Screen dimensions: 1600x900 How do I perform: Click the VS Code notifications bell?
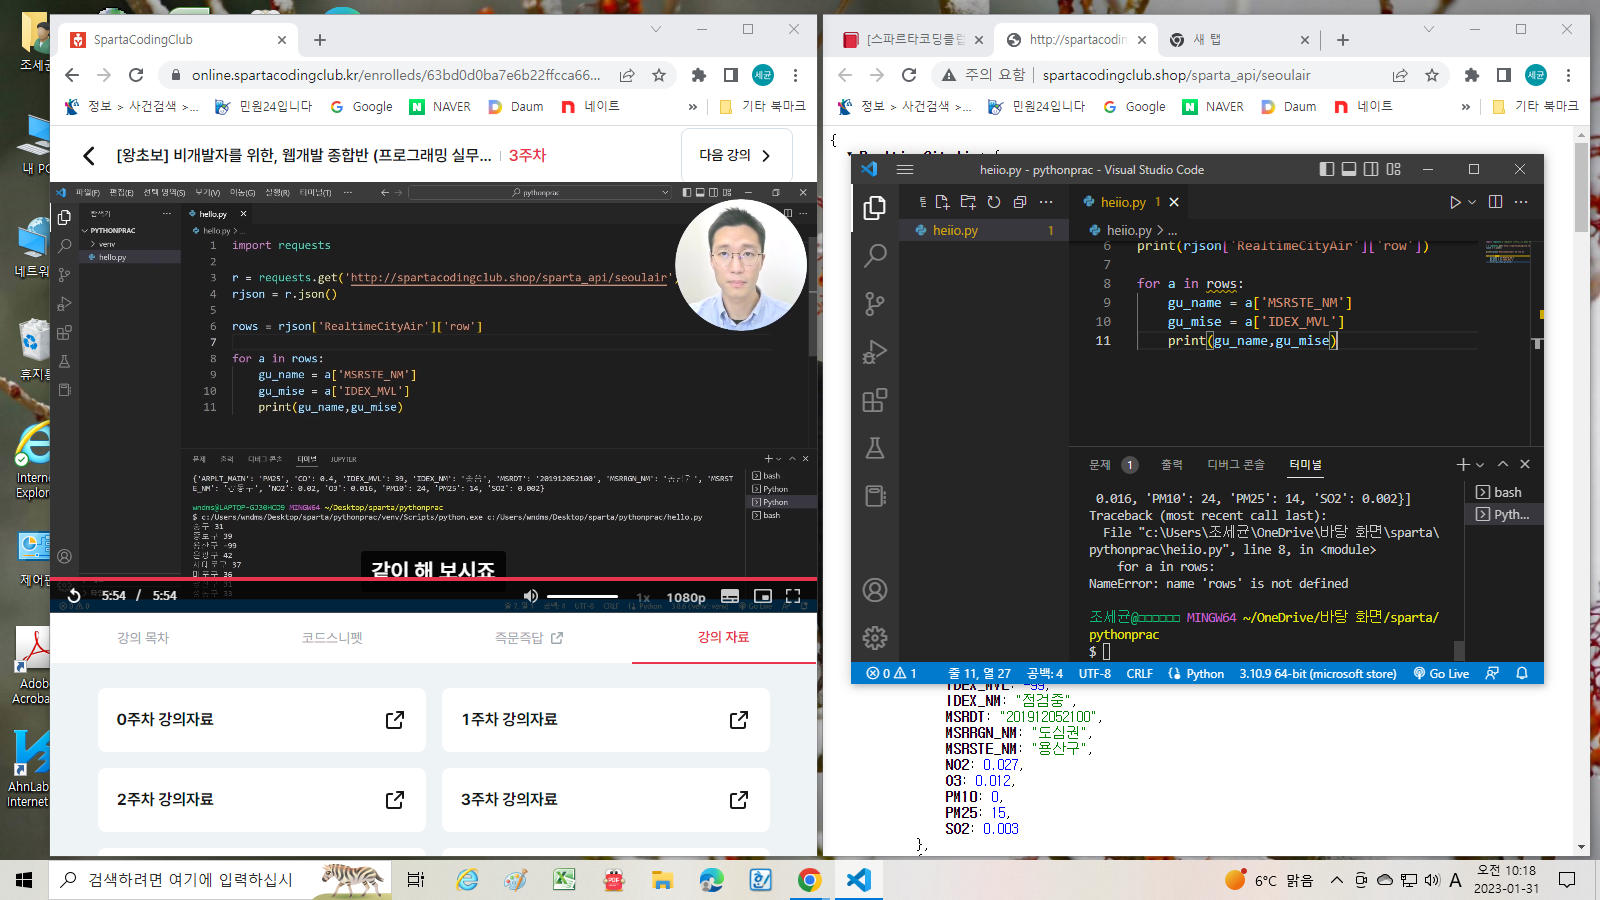click(x=1522, y=674)
